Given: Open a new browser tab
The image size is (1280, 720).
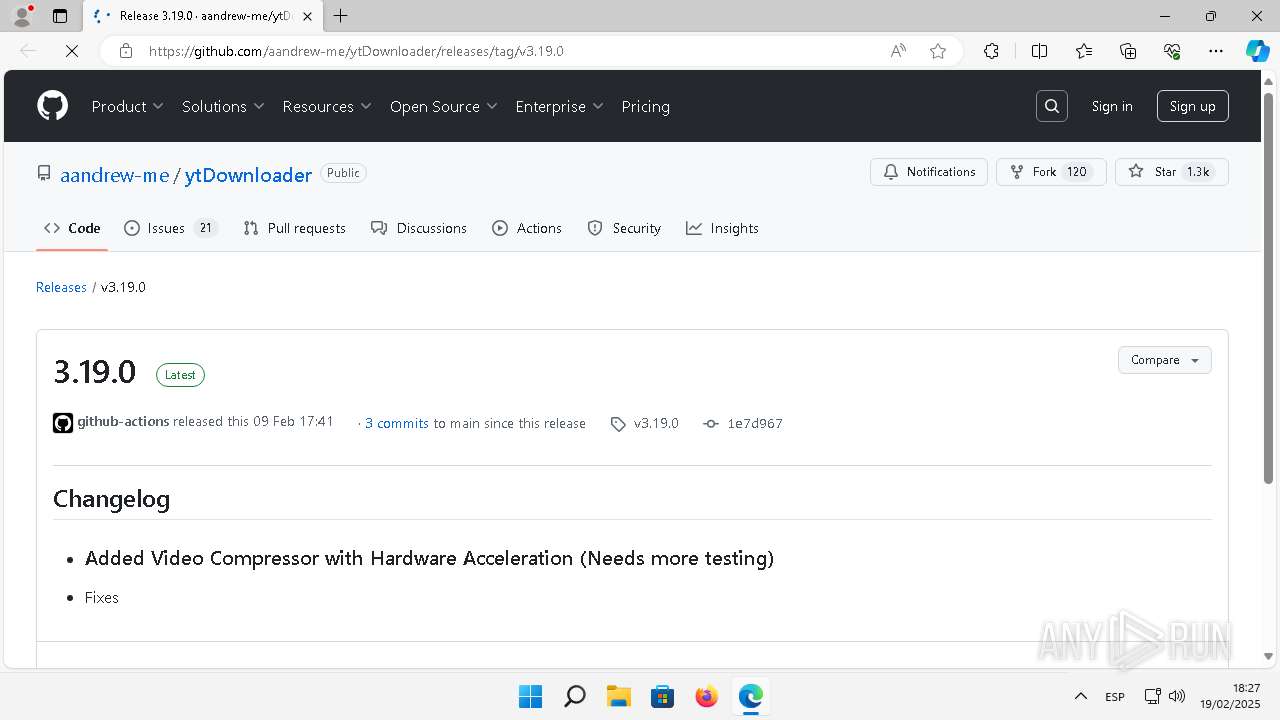Looking at the screenshot, I should [x=340, y=16].
